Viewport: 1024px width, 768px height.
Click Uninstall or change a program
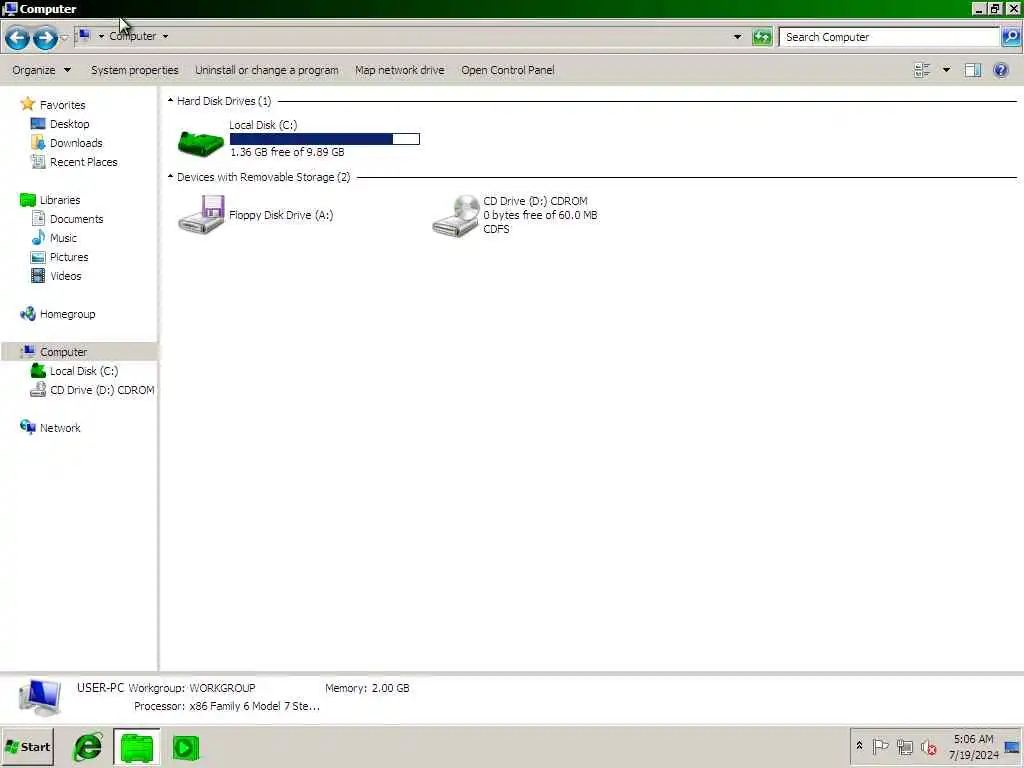point(266,70)
